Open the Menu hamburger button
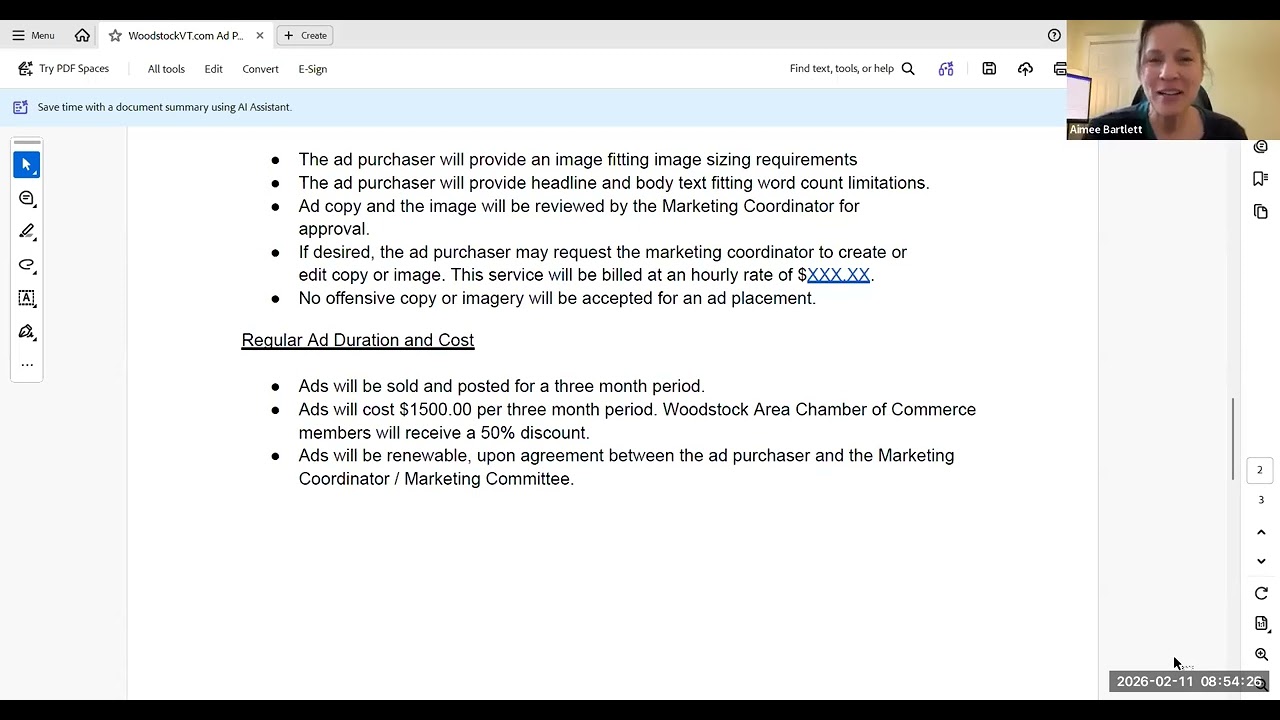 pyautogui.click(x=33, y=35)
